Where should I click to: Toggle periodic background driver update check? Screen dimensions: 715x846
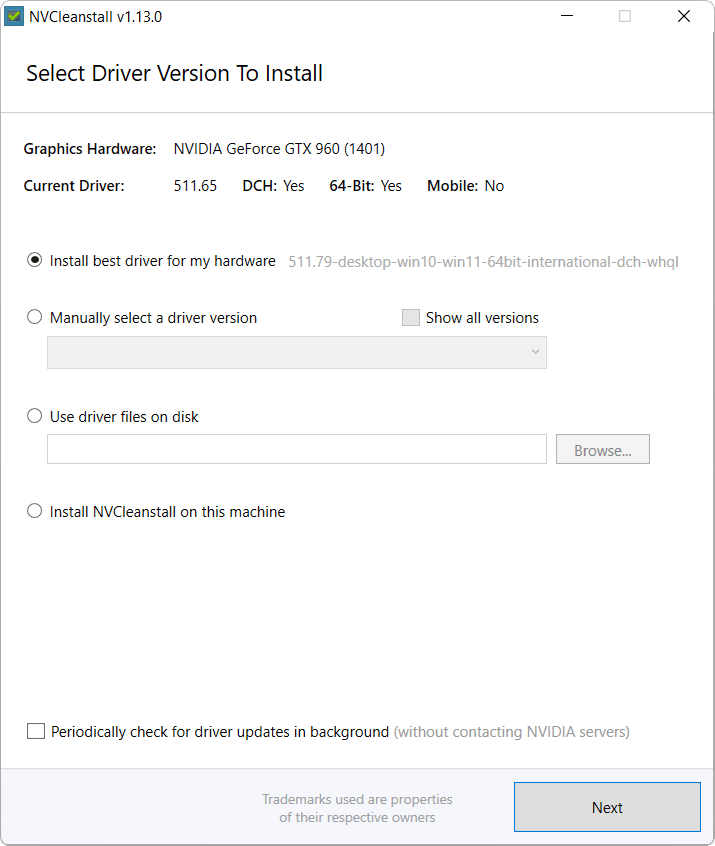36,732
